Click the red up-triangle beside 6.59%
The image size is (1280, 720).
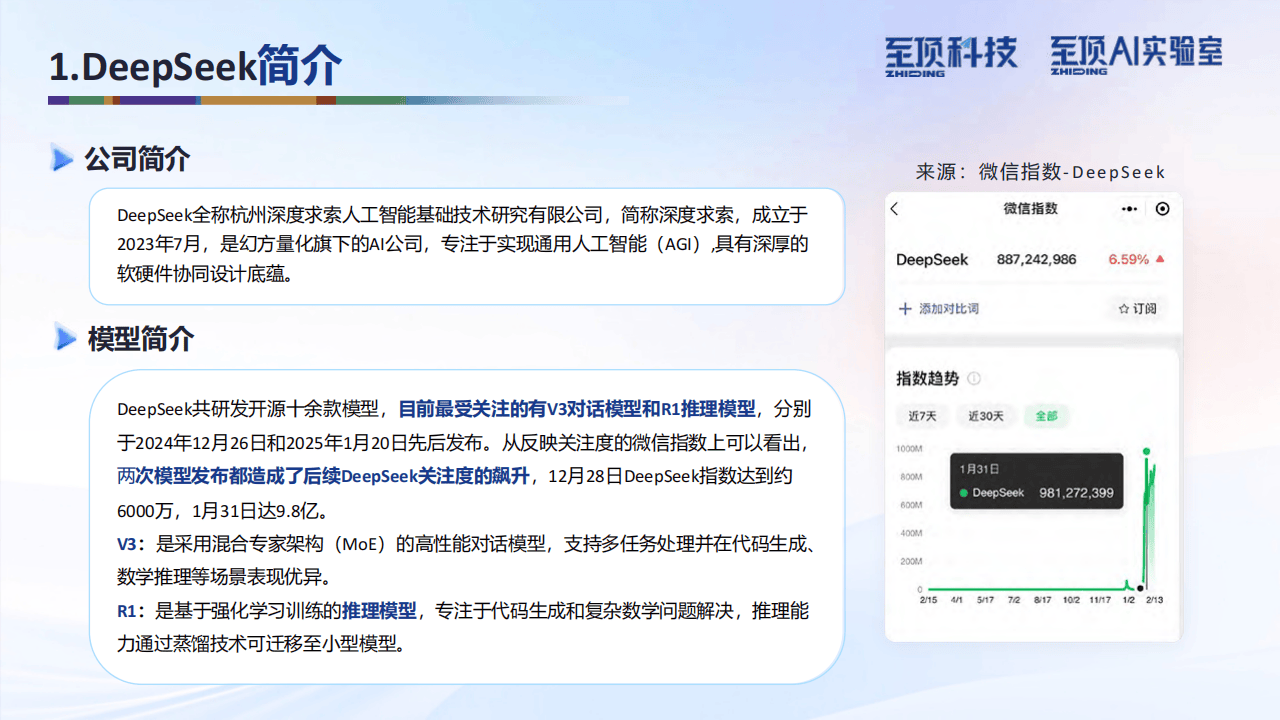(1160, 259)
